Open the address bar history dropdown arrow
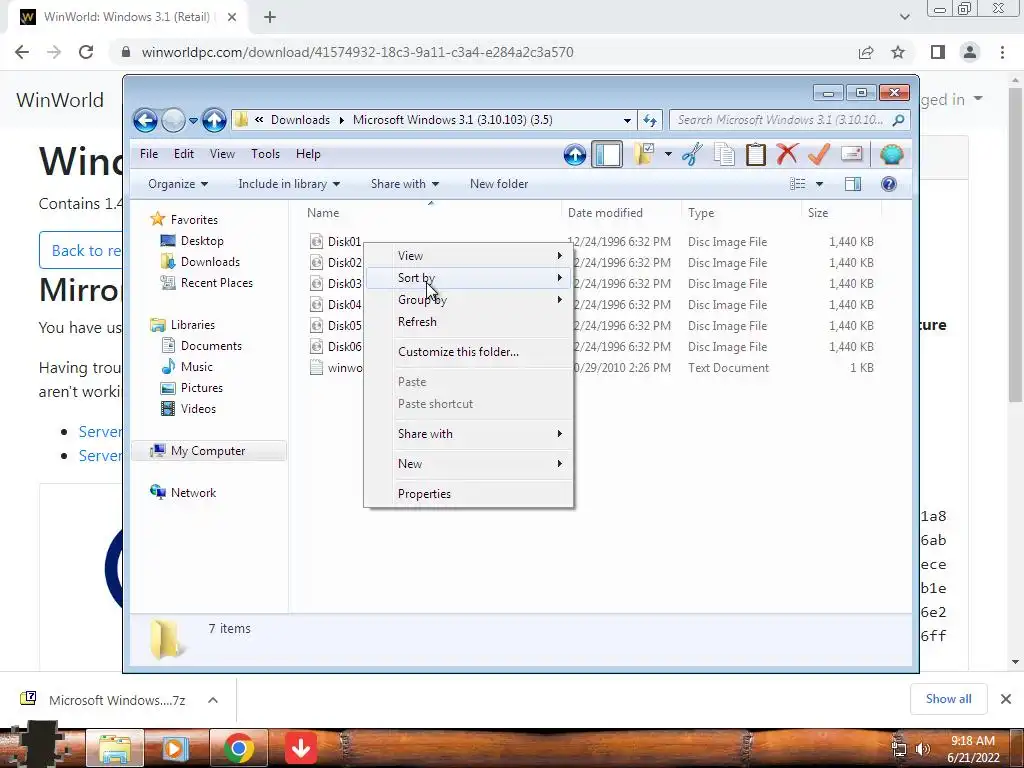The height and width of the screenshot is (768, 1024). click(627, 120)
